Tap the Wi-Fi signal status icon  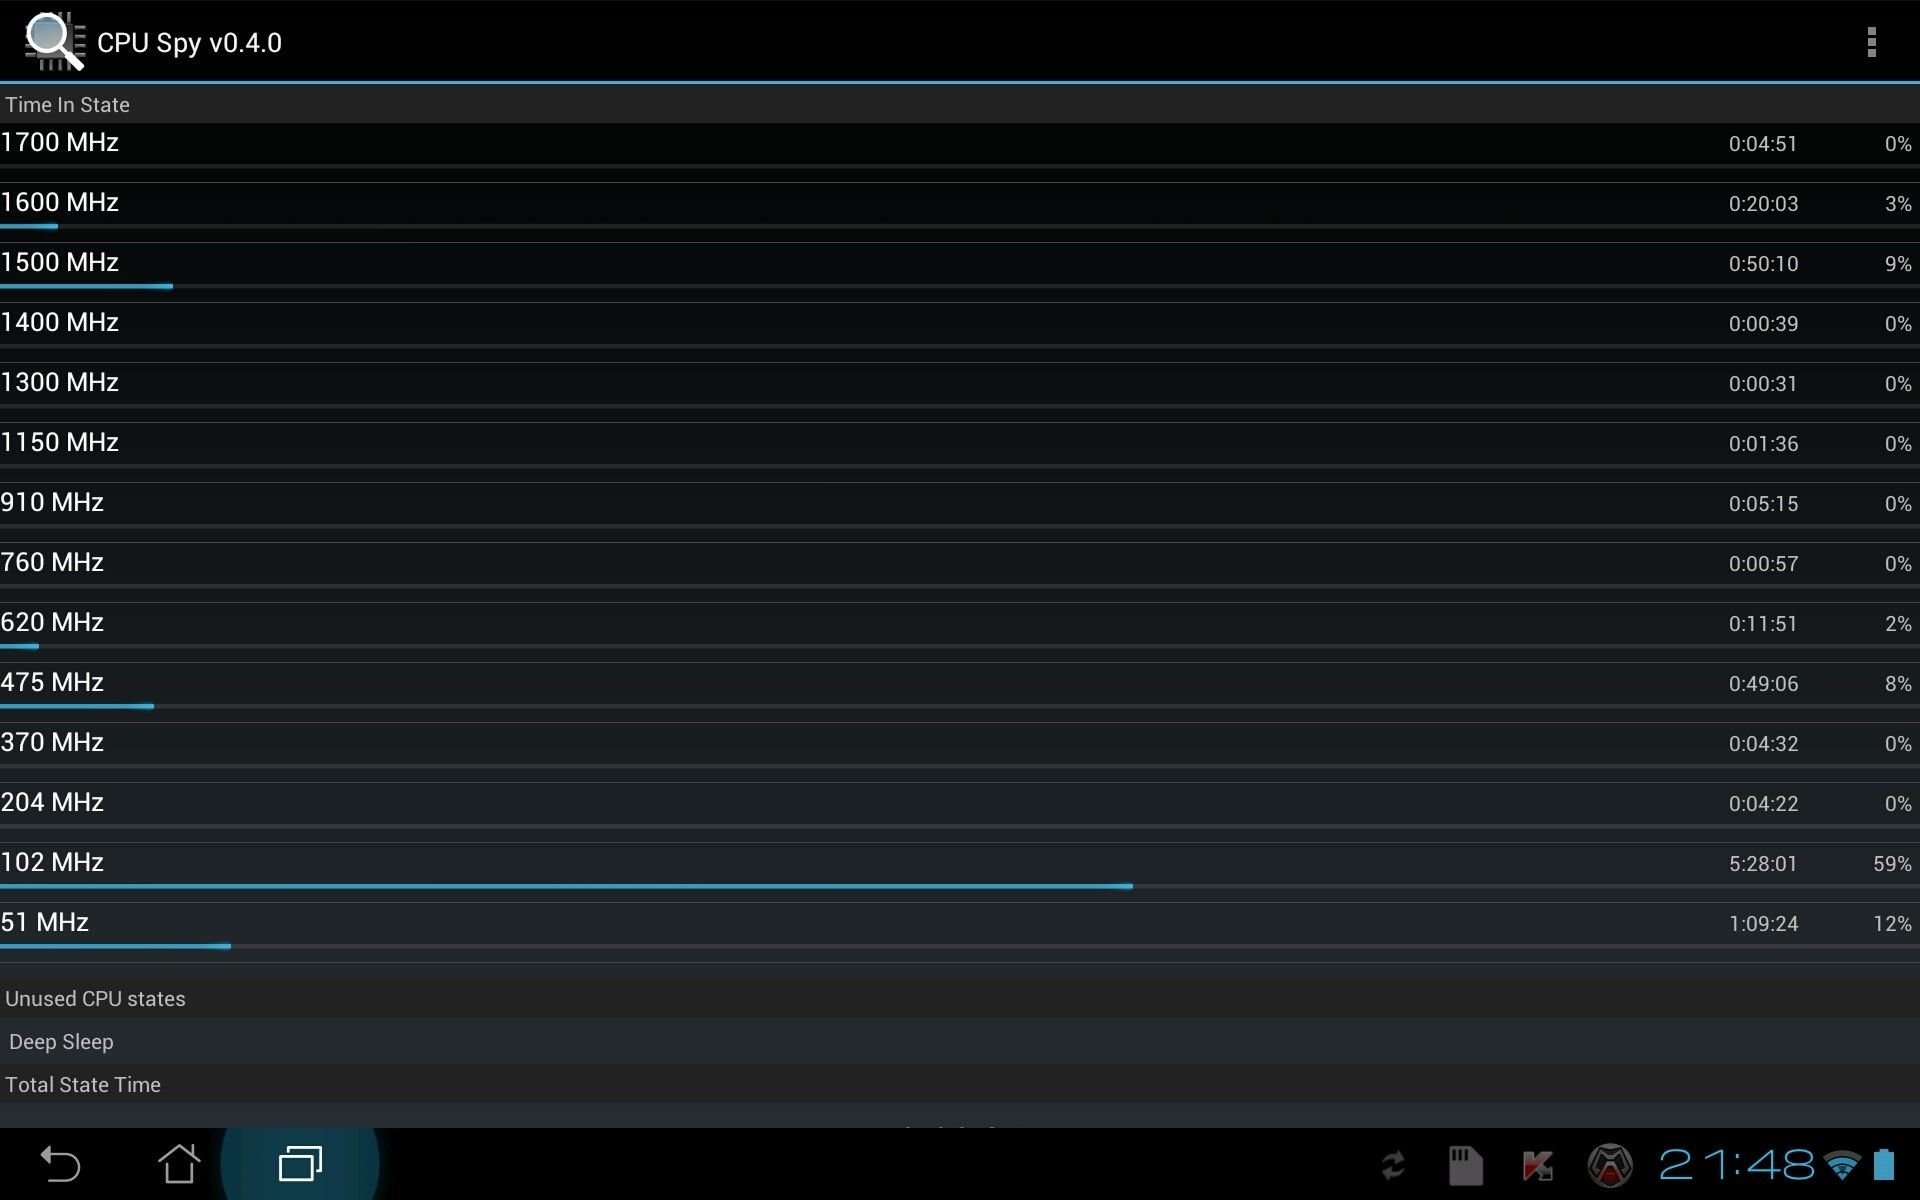click(1842, 1165)
